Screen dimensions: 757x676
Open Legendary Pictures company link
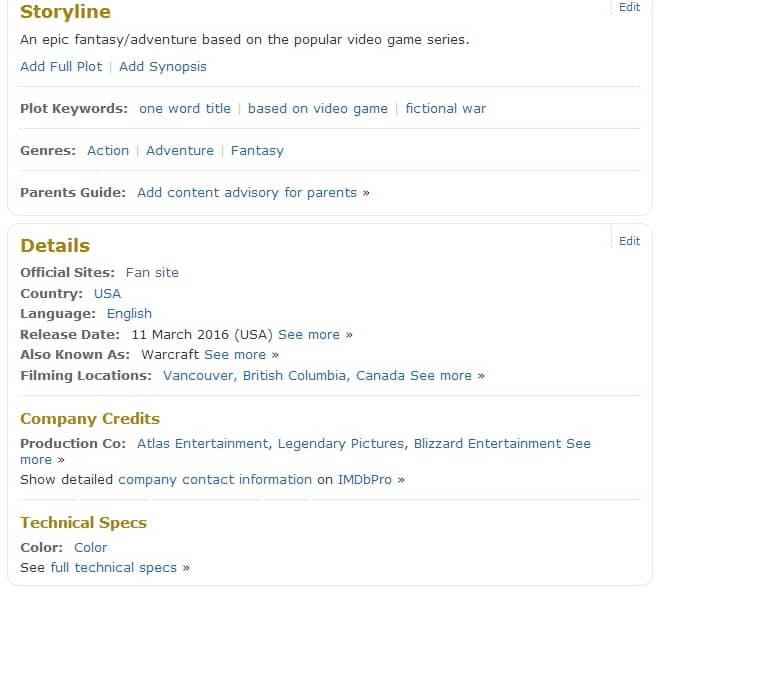(341, 444)
